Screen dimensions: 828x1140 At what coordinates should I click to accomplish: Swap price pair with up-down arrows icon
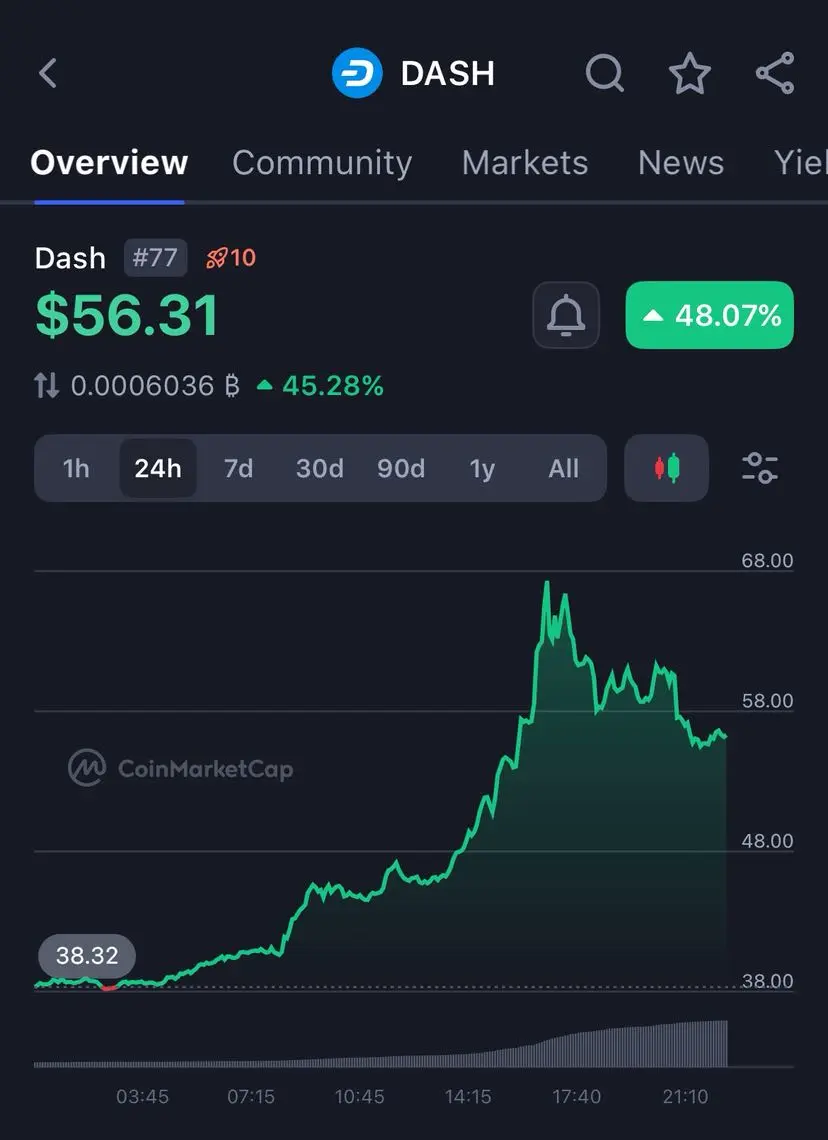tap(47, 385)
